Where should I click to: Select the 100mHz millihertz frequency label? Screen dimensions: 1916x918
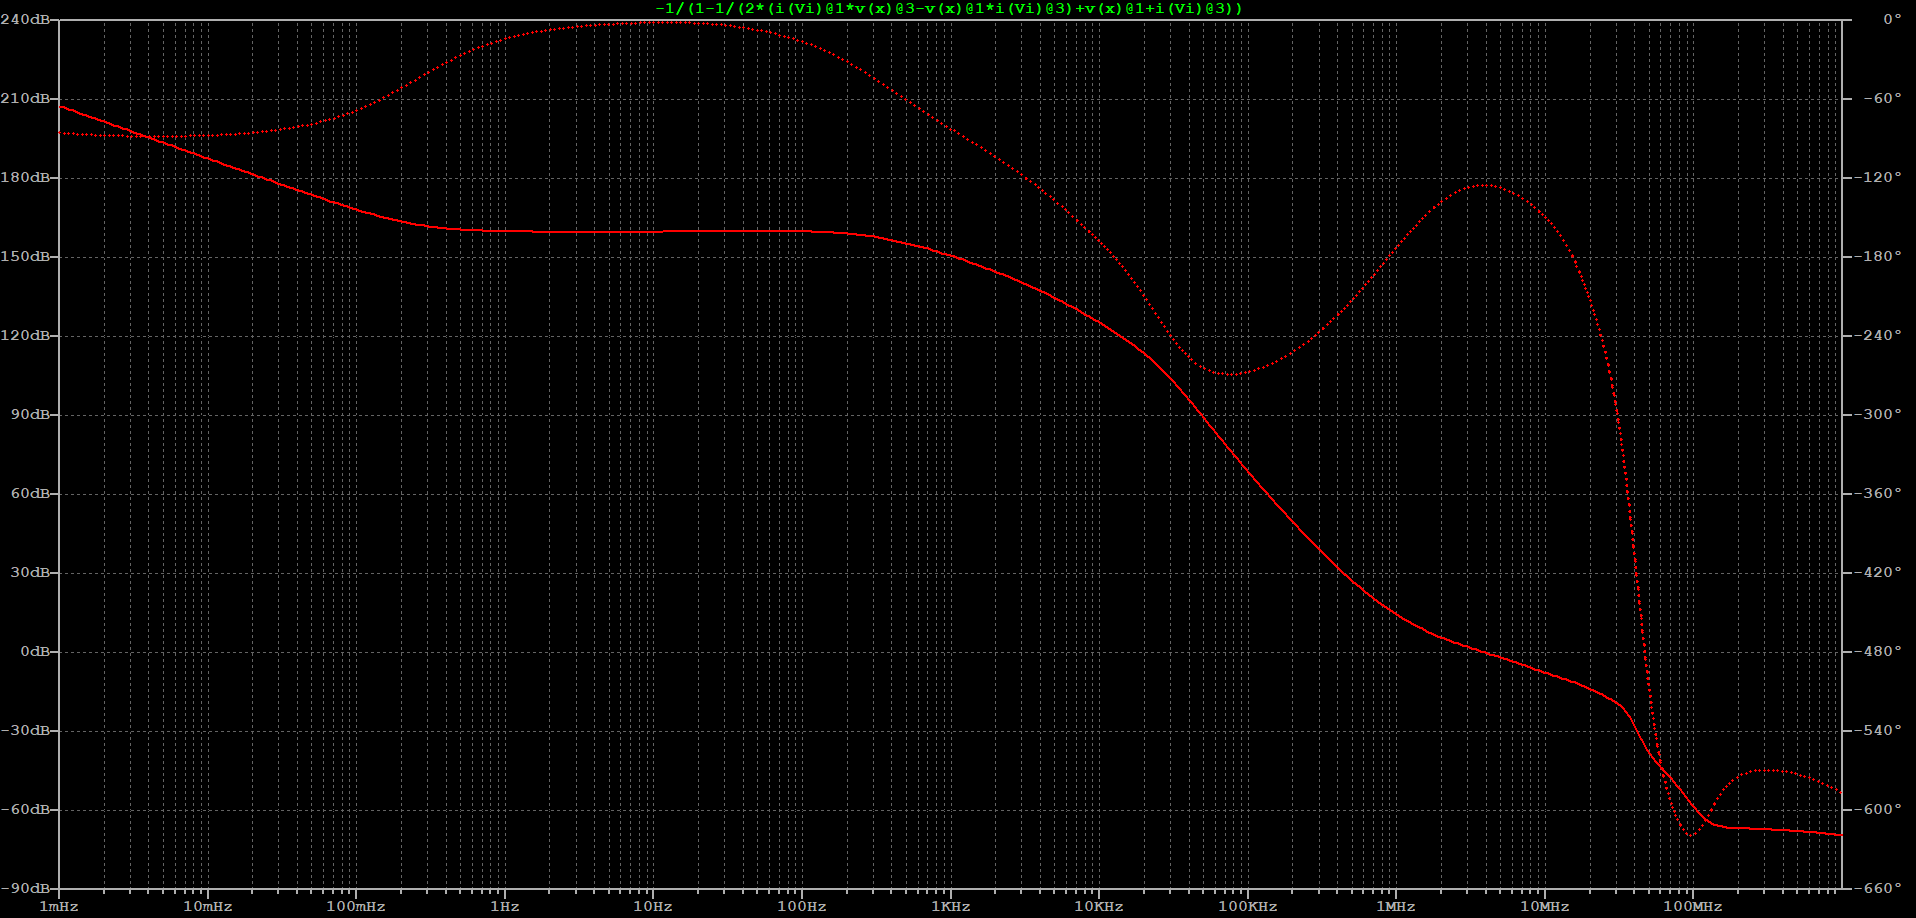356,906
